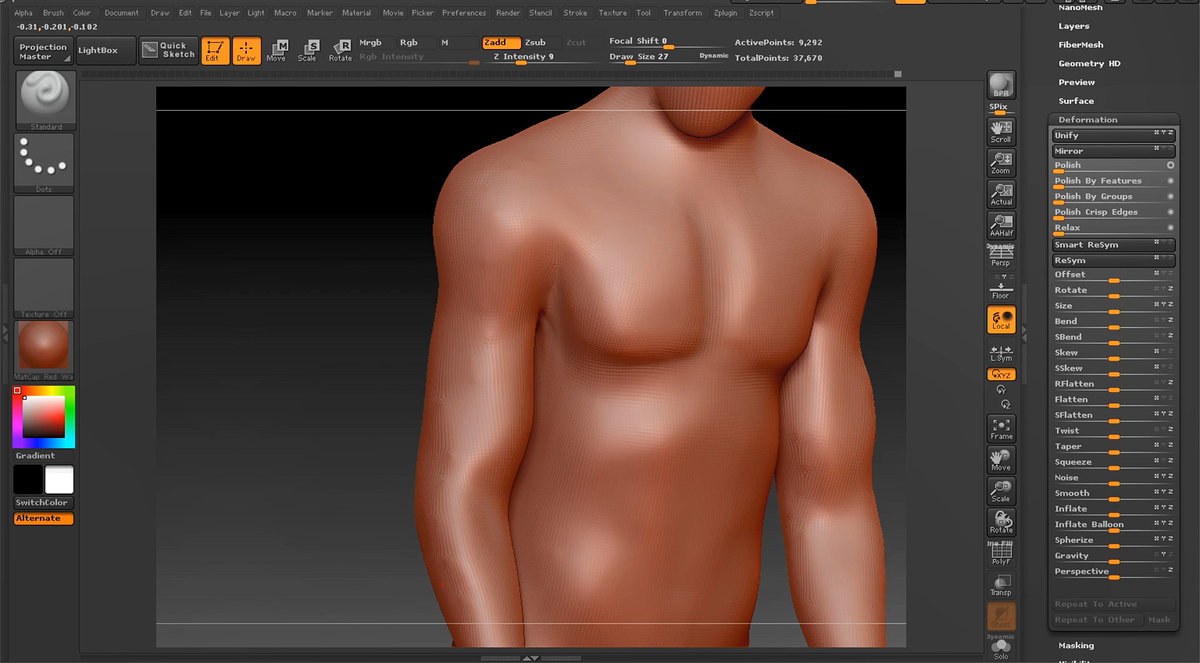The width and height of the screenshot is (1200, 663).
Task: Enable Rgb paint mode
Action: coord(408,43)
